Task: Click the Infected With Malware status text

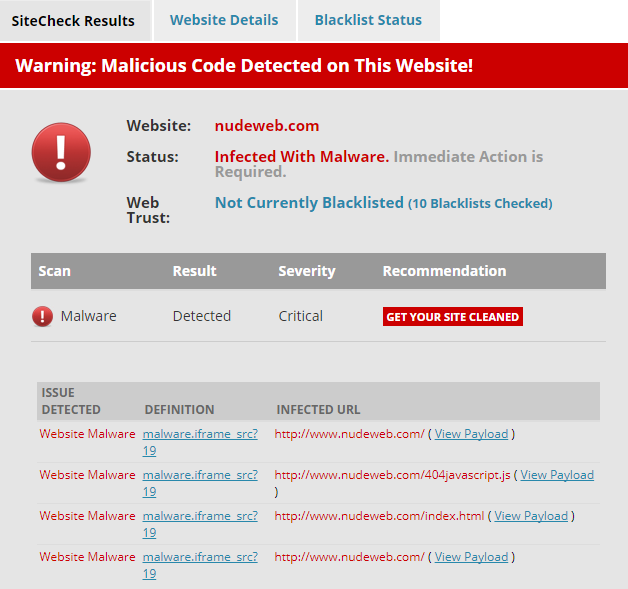Action: point(302,157)
